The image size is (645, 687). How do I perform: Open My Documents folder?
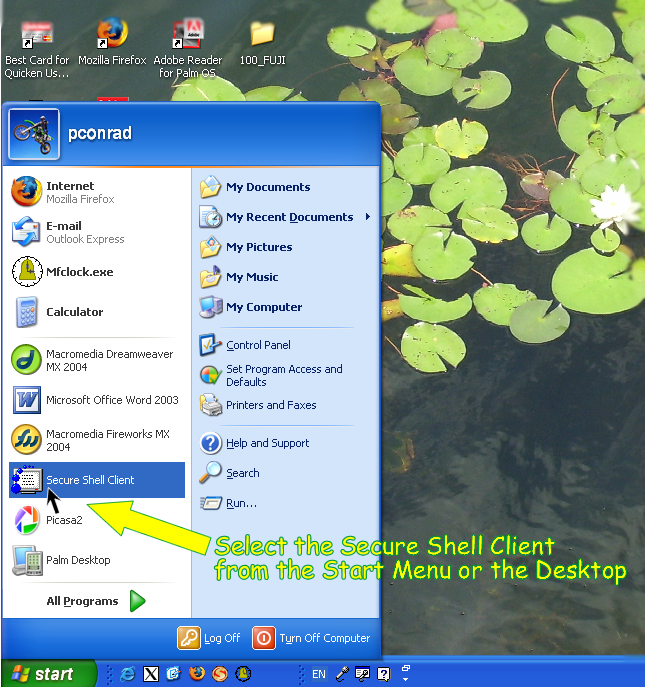pyautogui.click(x=286, y=187)
